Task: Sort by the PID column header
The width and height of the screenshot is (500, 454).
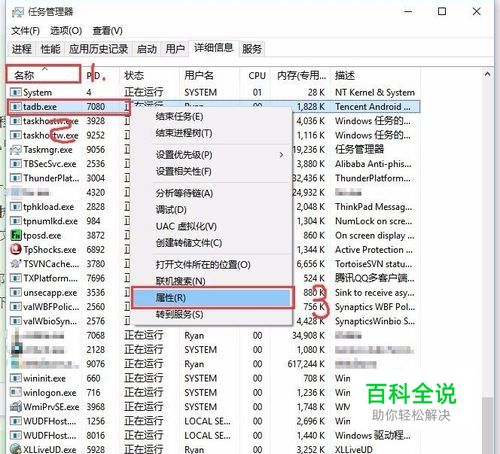Action: [100, 75]
